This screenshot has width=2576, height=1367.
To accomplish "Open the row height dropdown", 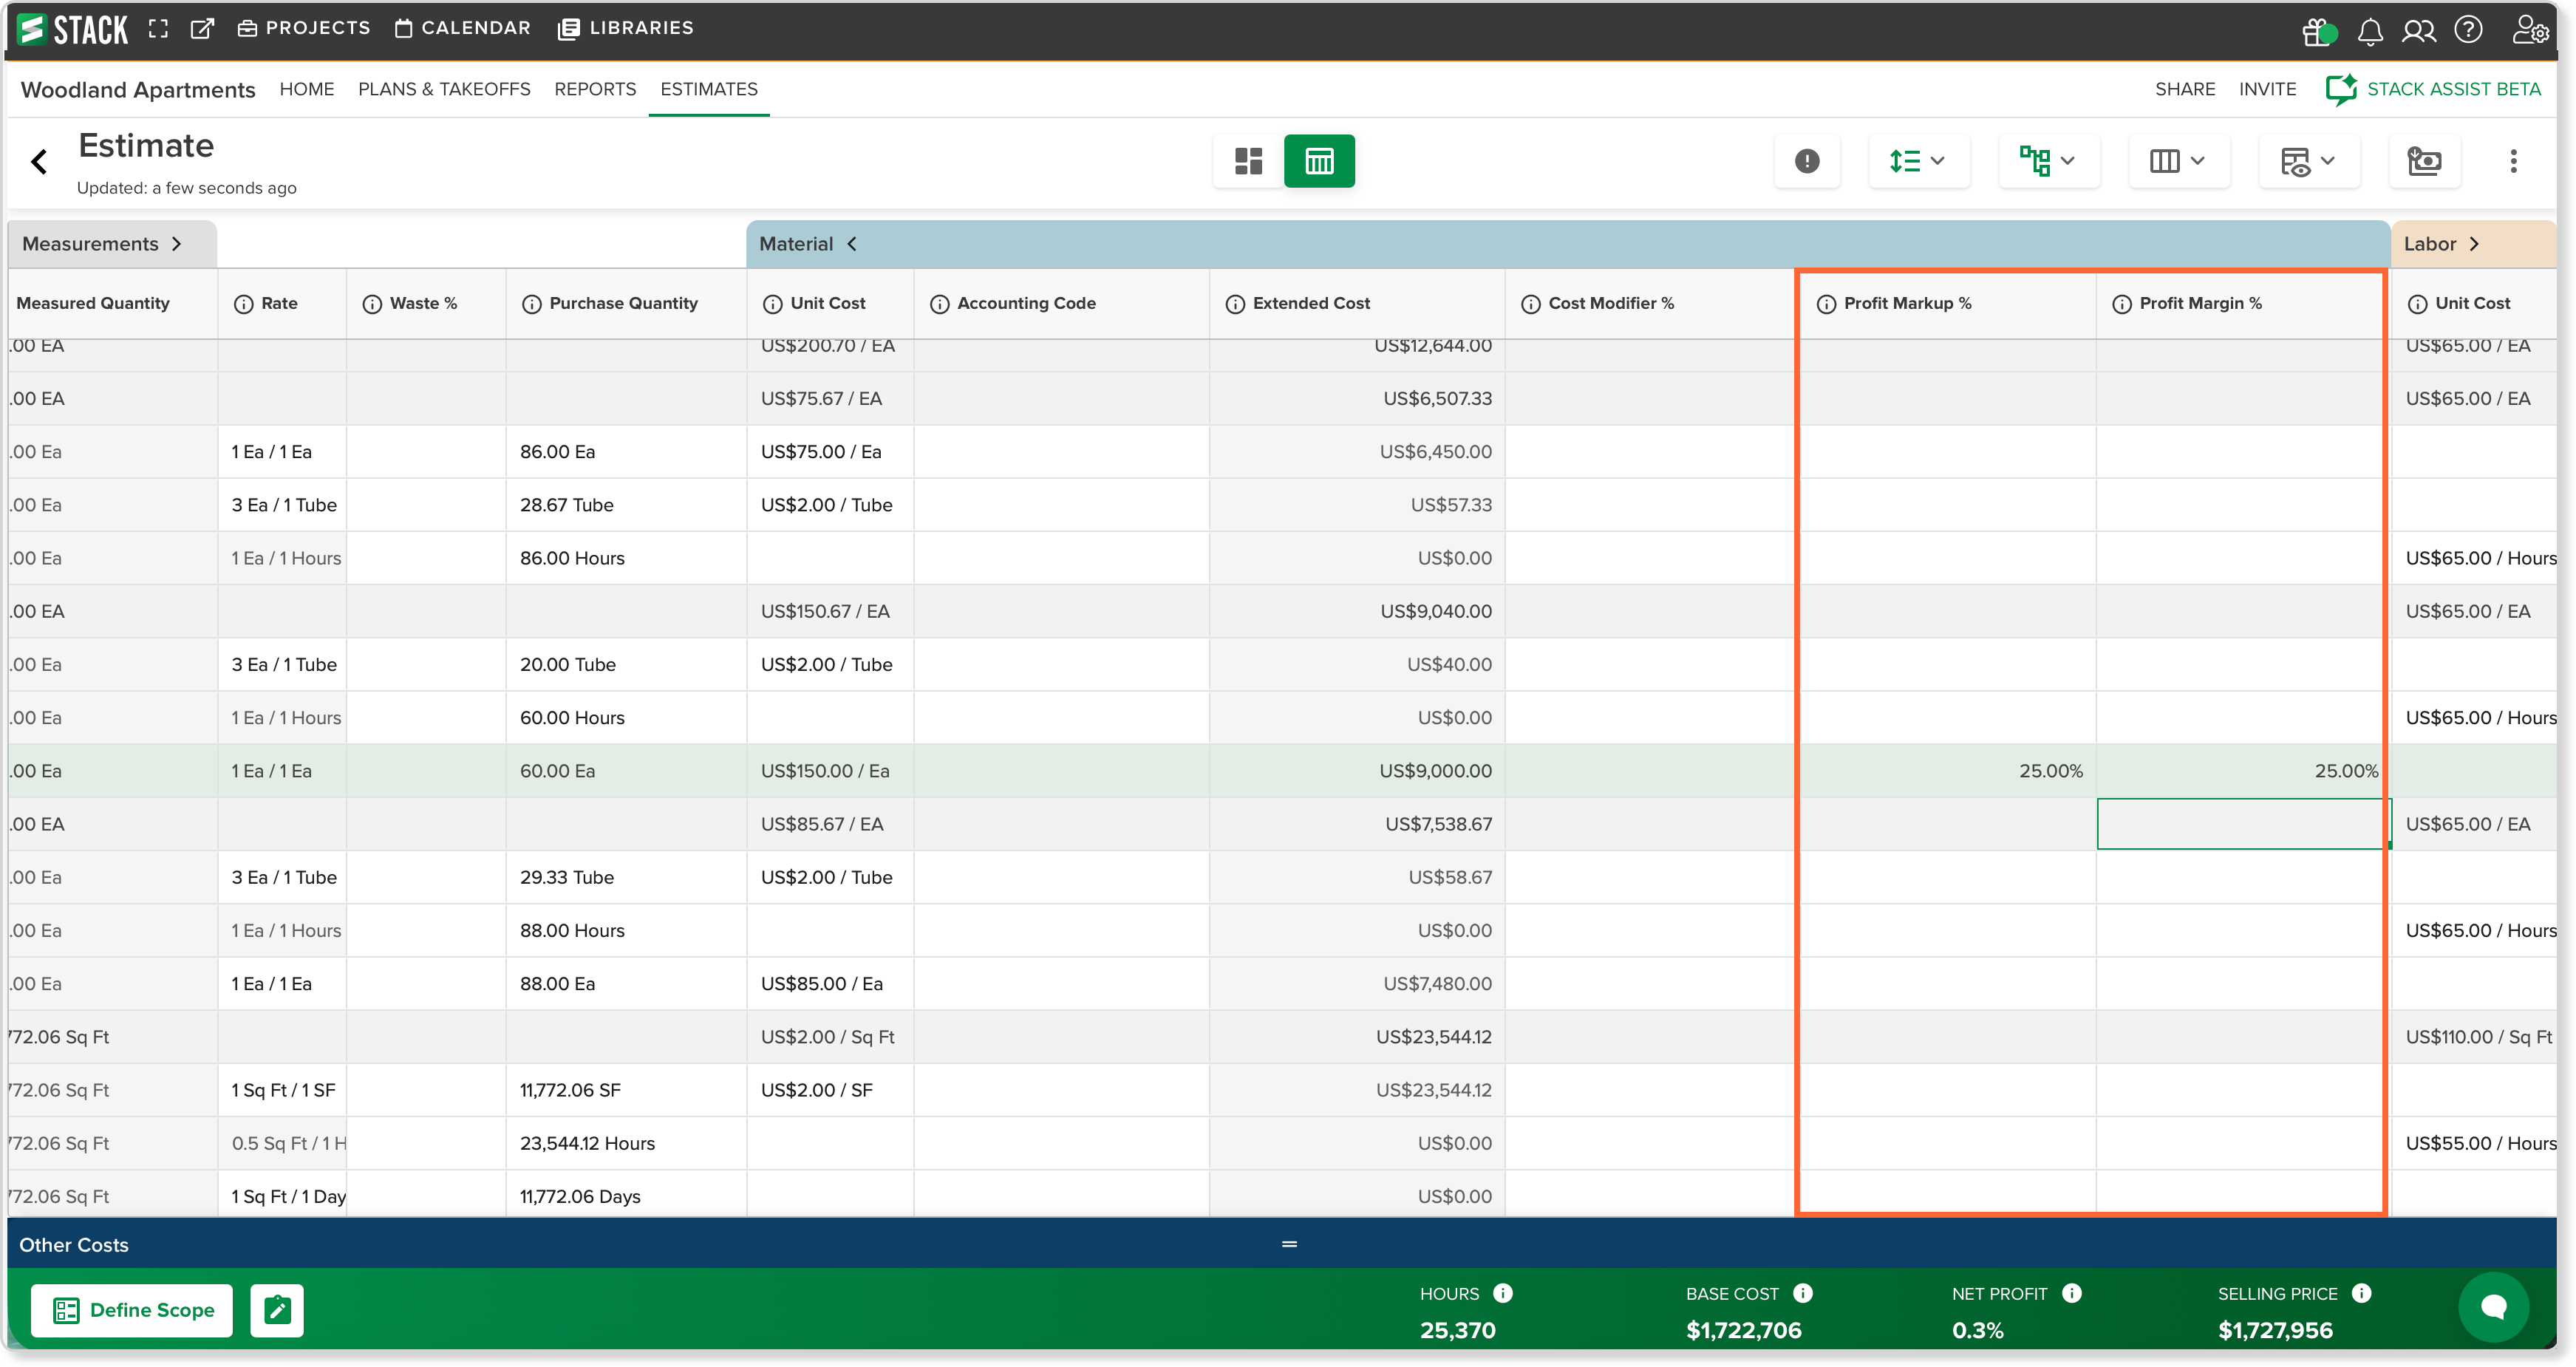I will point(1918,161).
